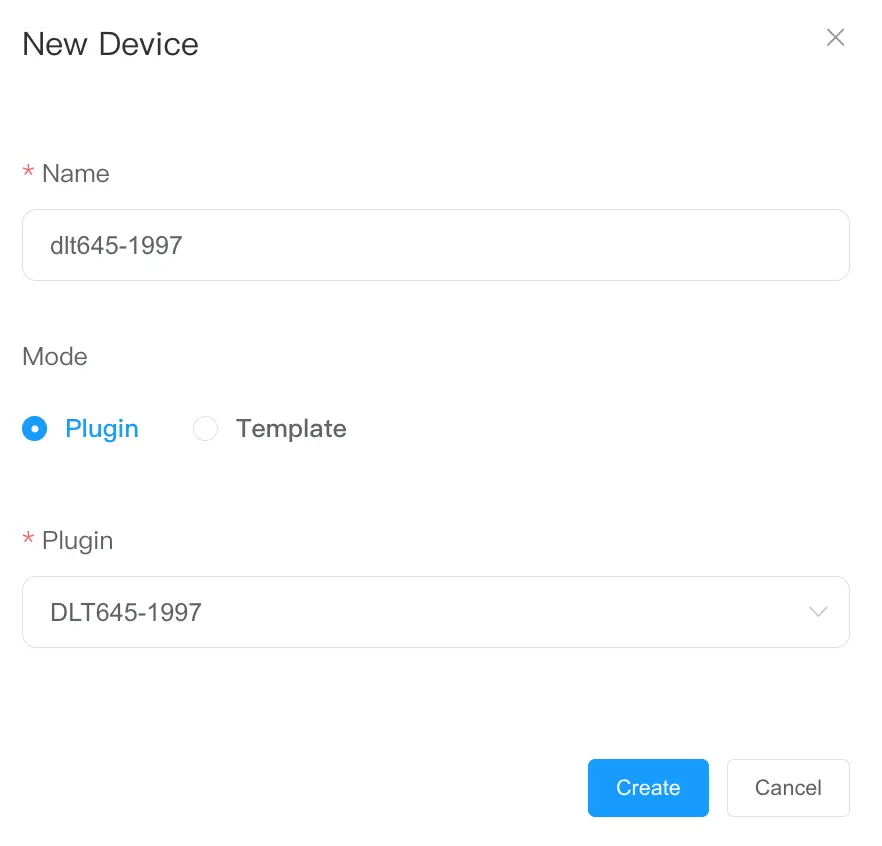Image resolution: width=882 pixels, height=846 pixels.
Task: Click the "Name" field label
Action: click(x=75, y=173)
